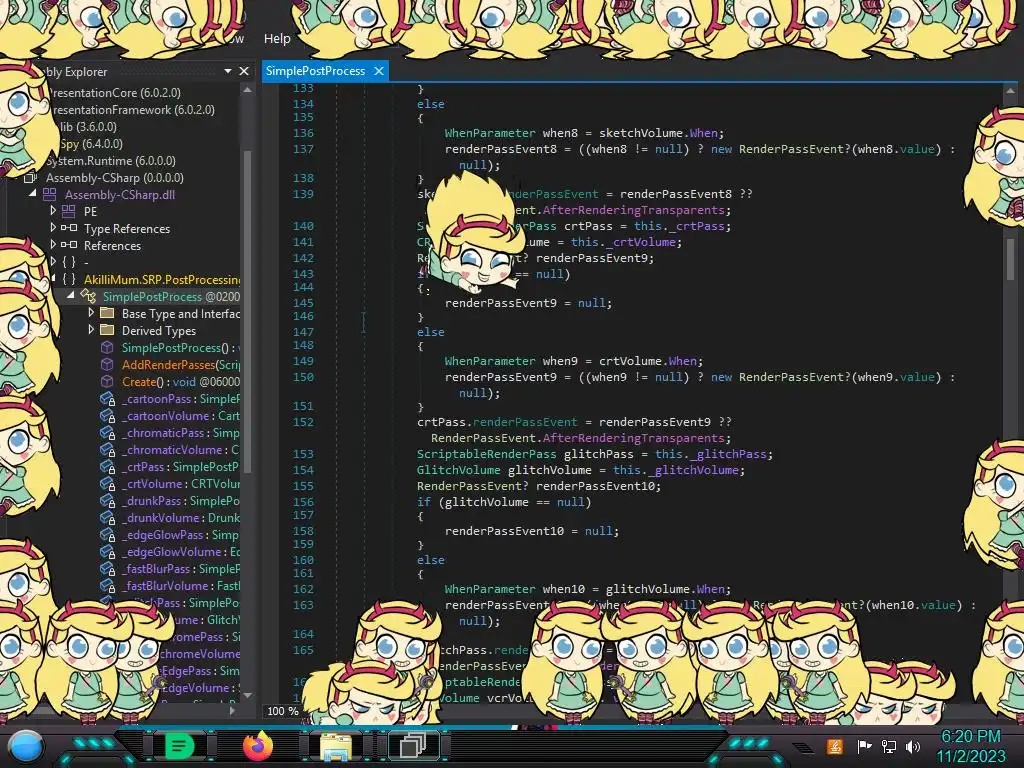Click the Java tray icon
1024x768 pixels.
(x=835, y=746)
